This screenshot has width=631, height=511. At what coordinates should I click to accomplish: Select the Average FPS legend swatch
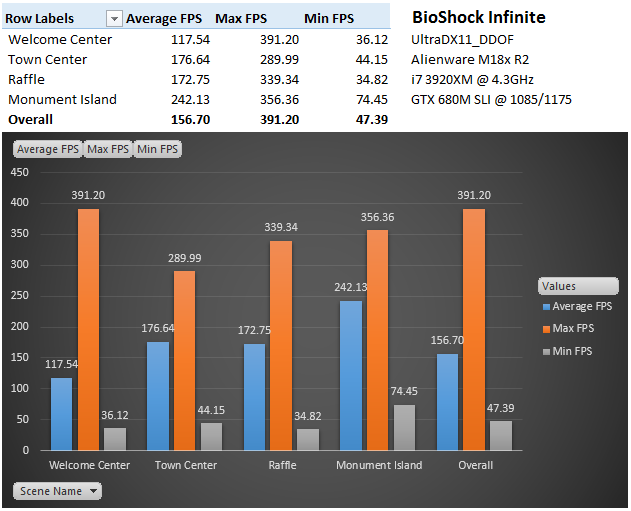point(546,307)
